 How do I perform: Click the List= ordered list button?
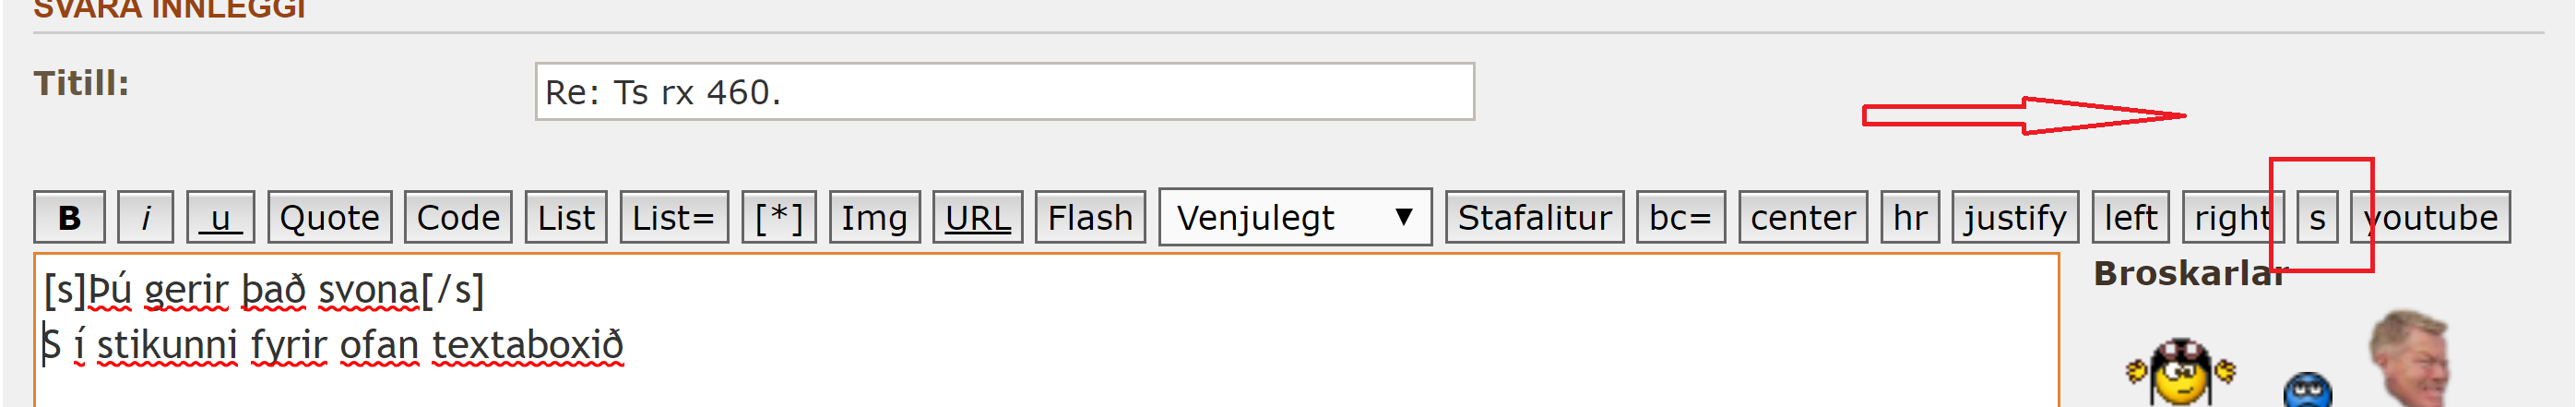coord(674,217)
